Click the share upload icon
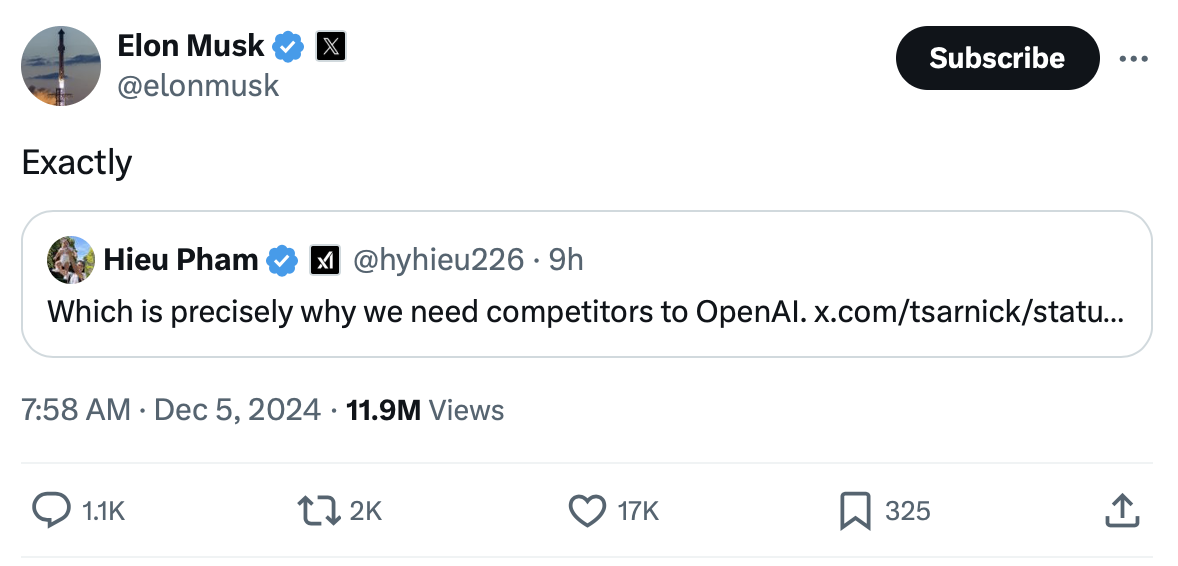The image size is (1178, 566). point(1121,511)
